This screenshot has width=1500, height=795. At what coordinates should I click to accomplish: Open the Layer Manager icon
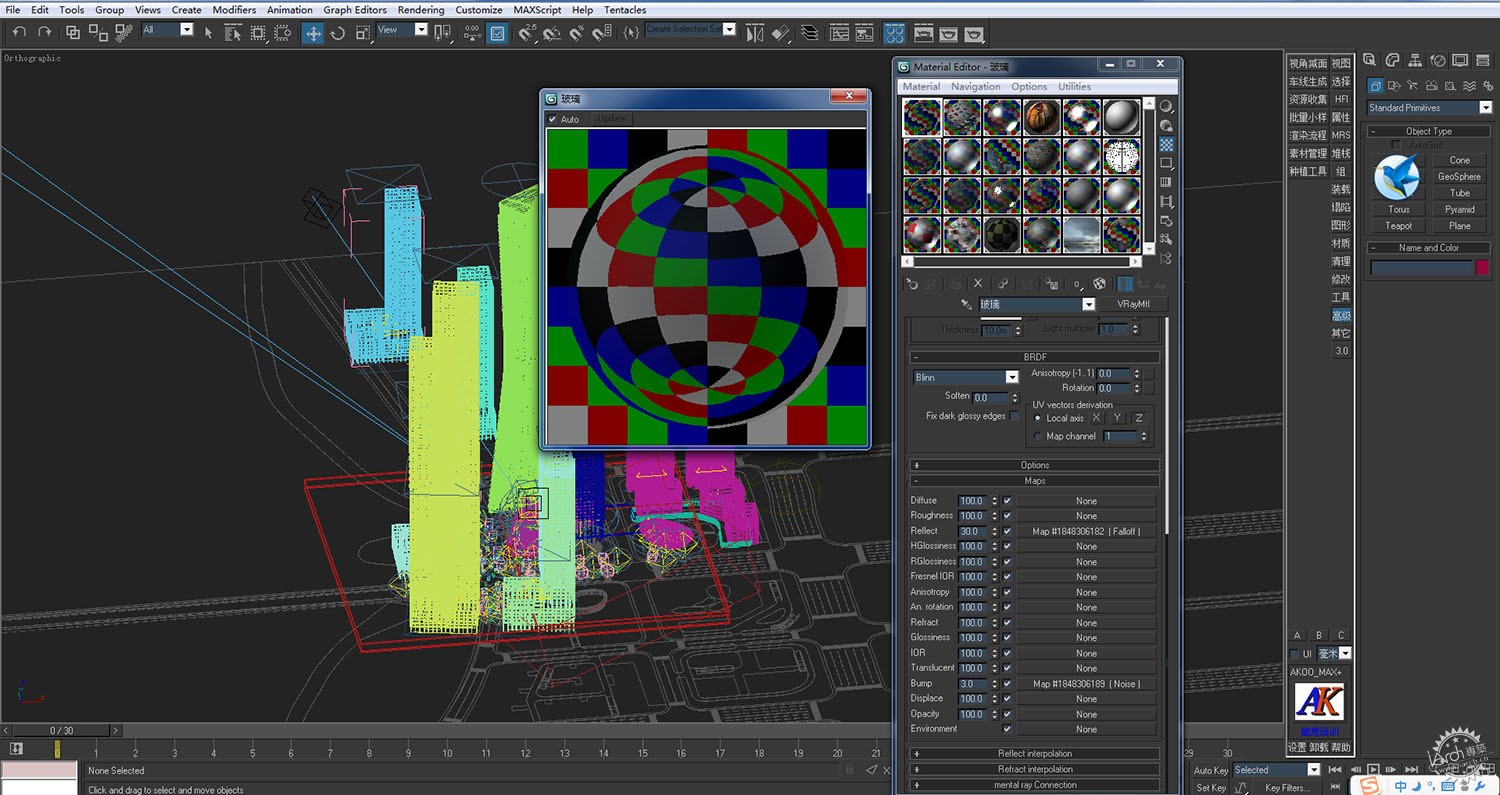(809, 33)
